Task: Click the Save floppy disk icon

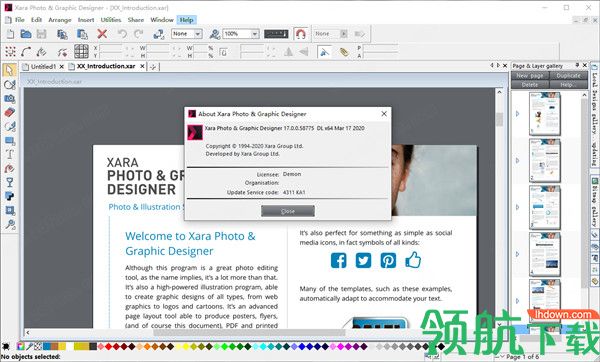Action: coord(41,34)
